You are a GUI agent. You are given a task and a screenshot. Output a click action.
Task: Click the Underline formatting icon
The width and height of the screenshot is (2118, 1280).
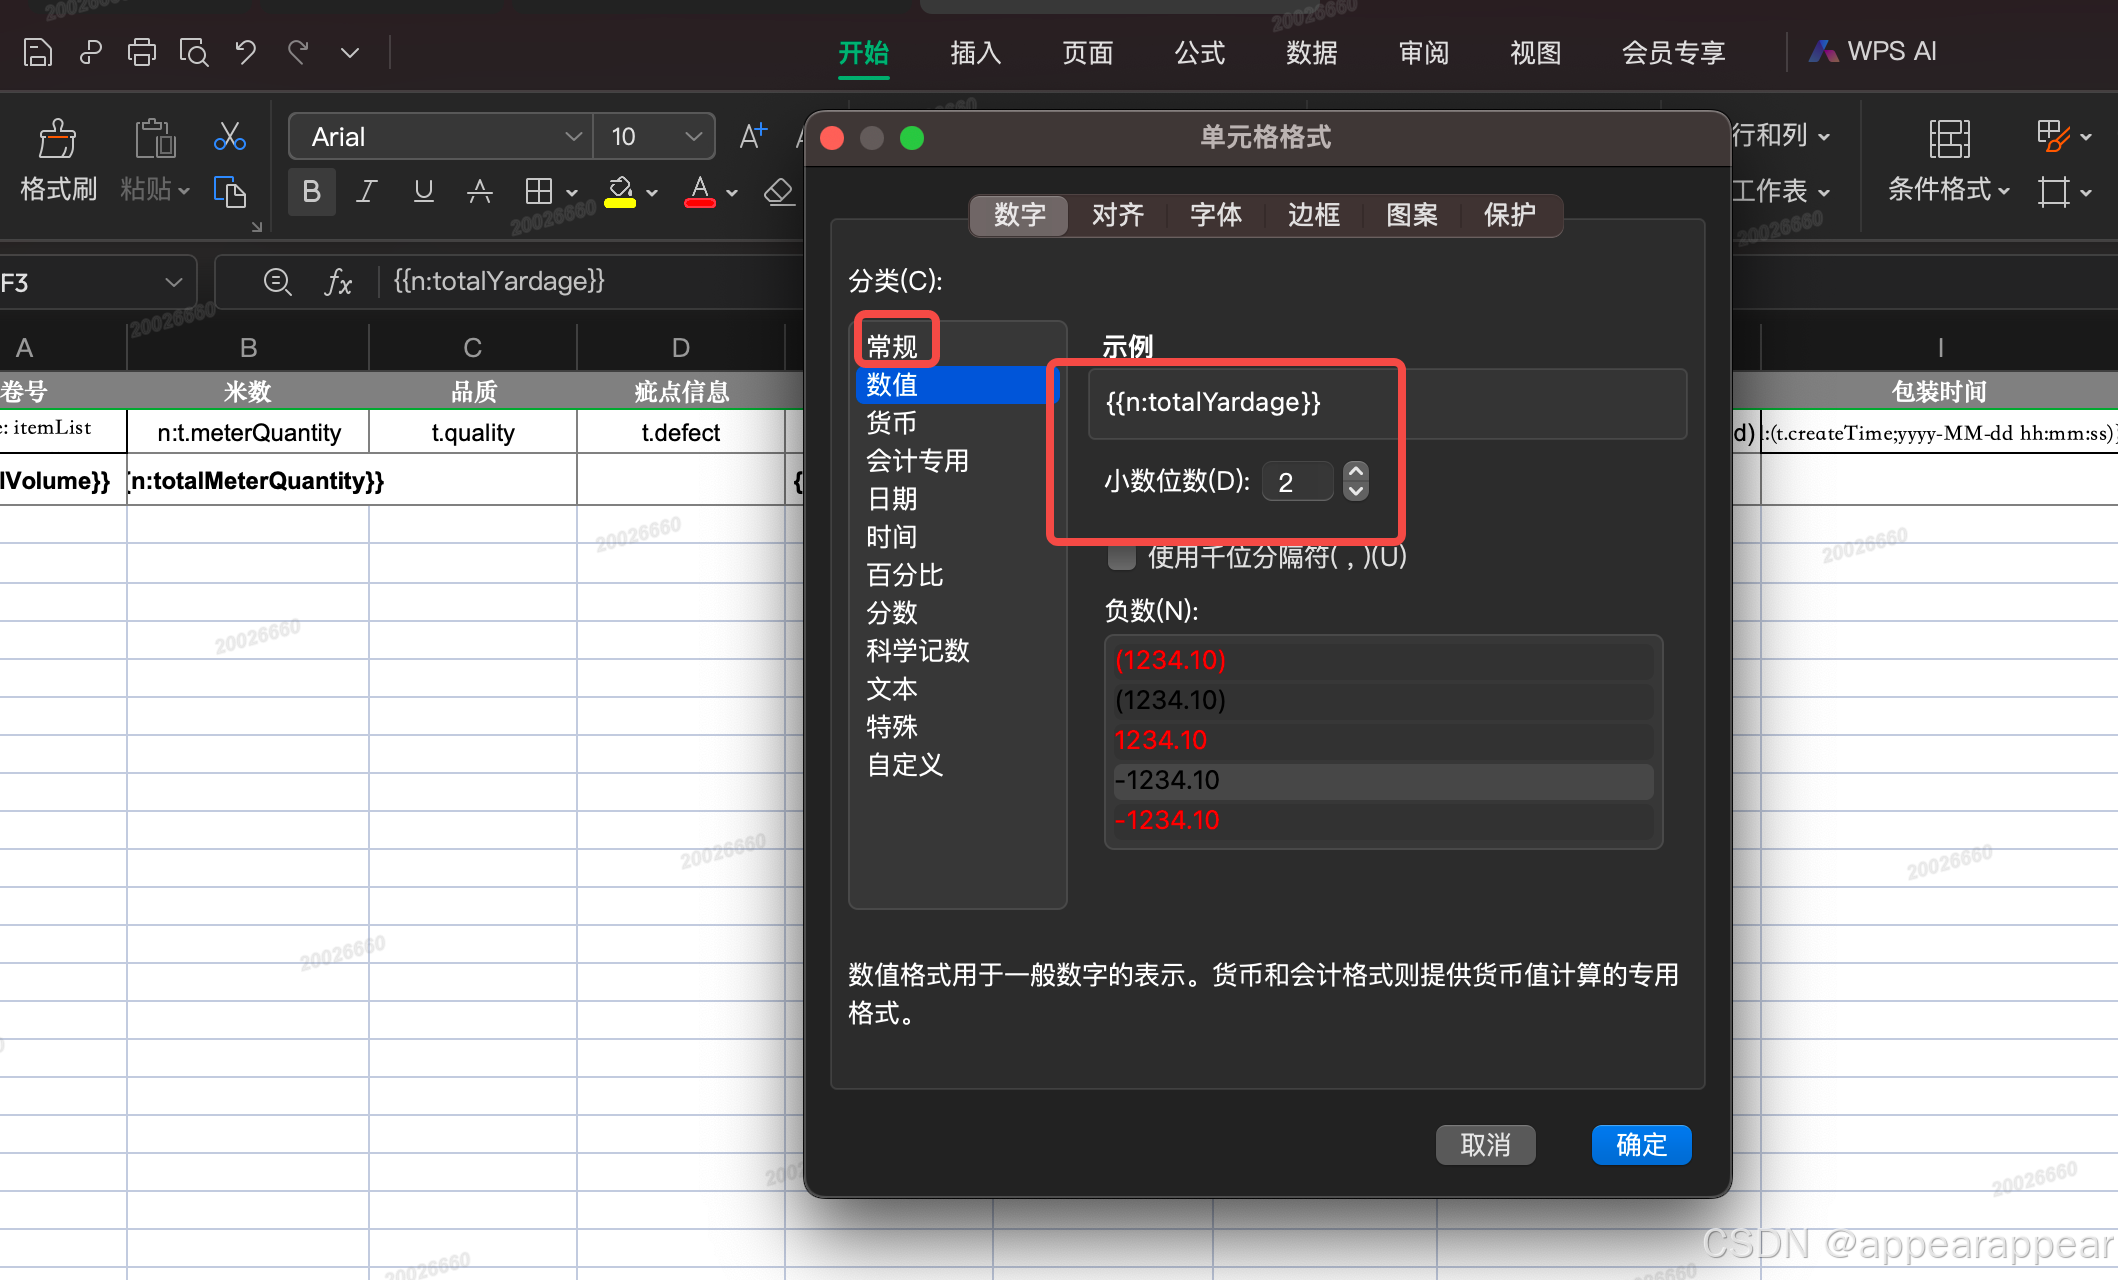[x=423, y=191]
